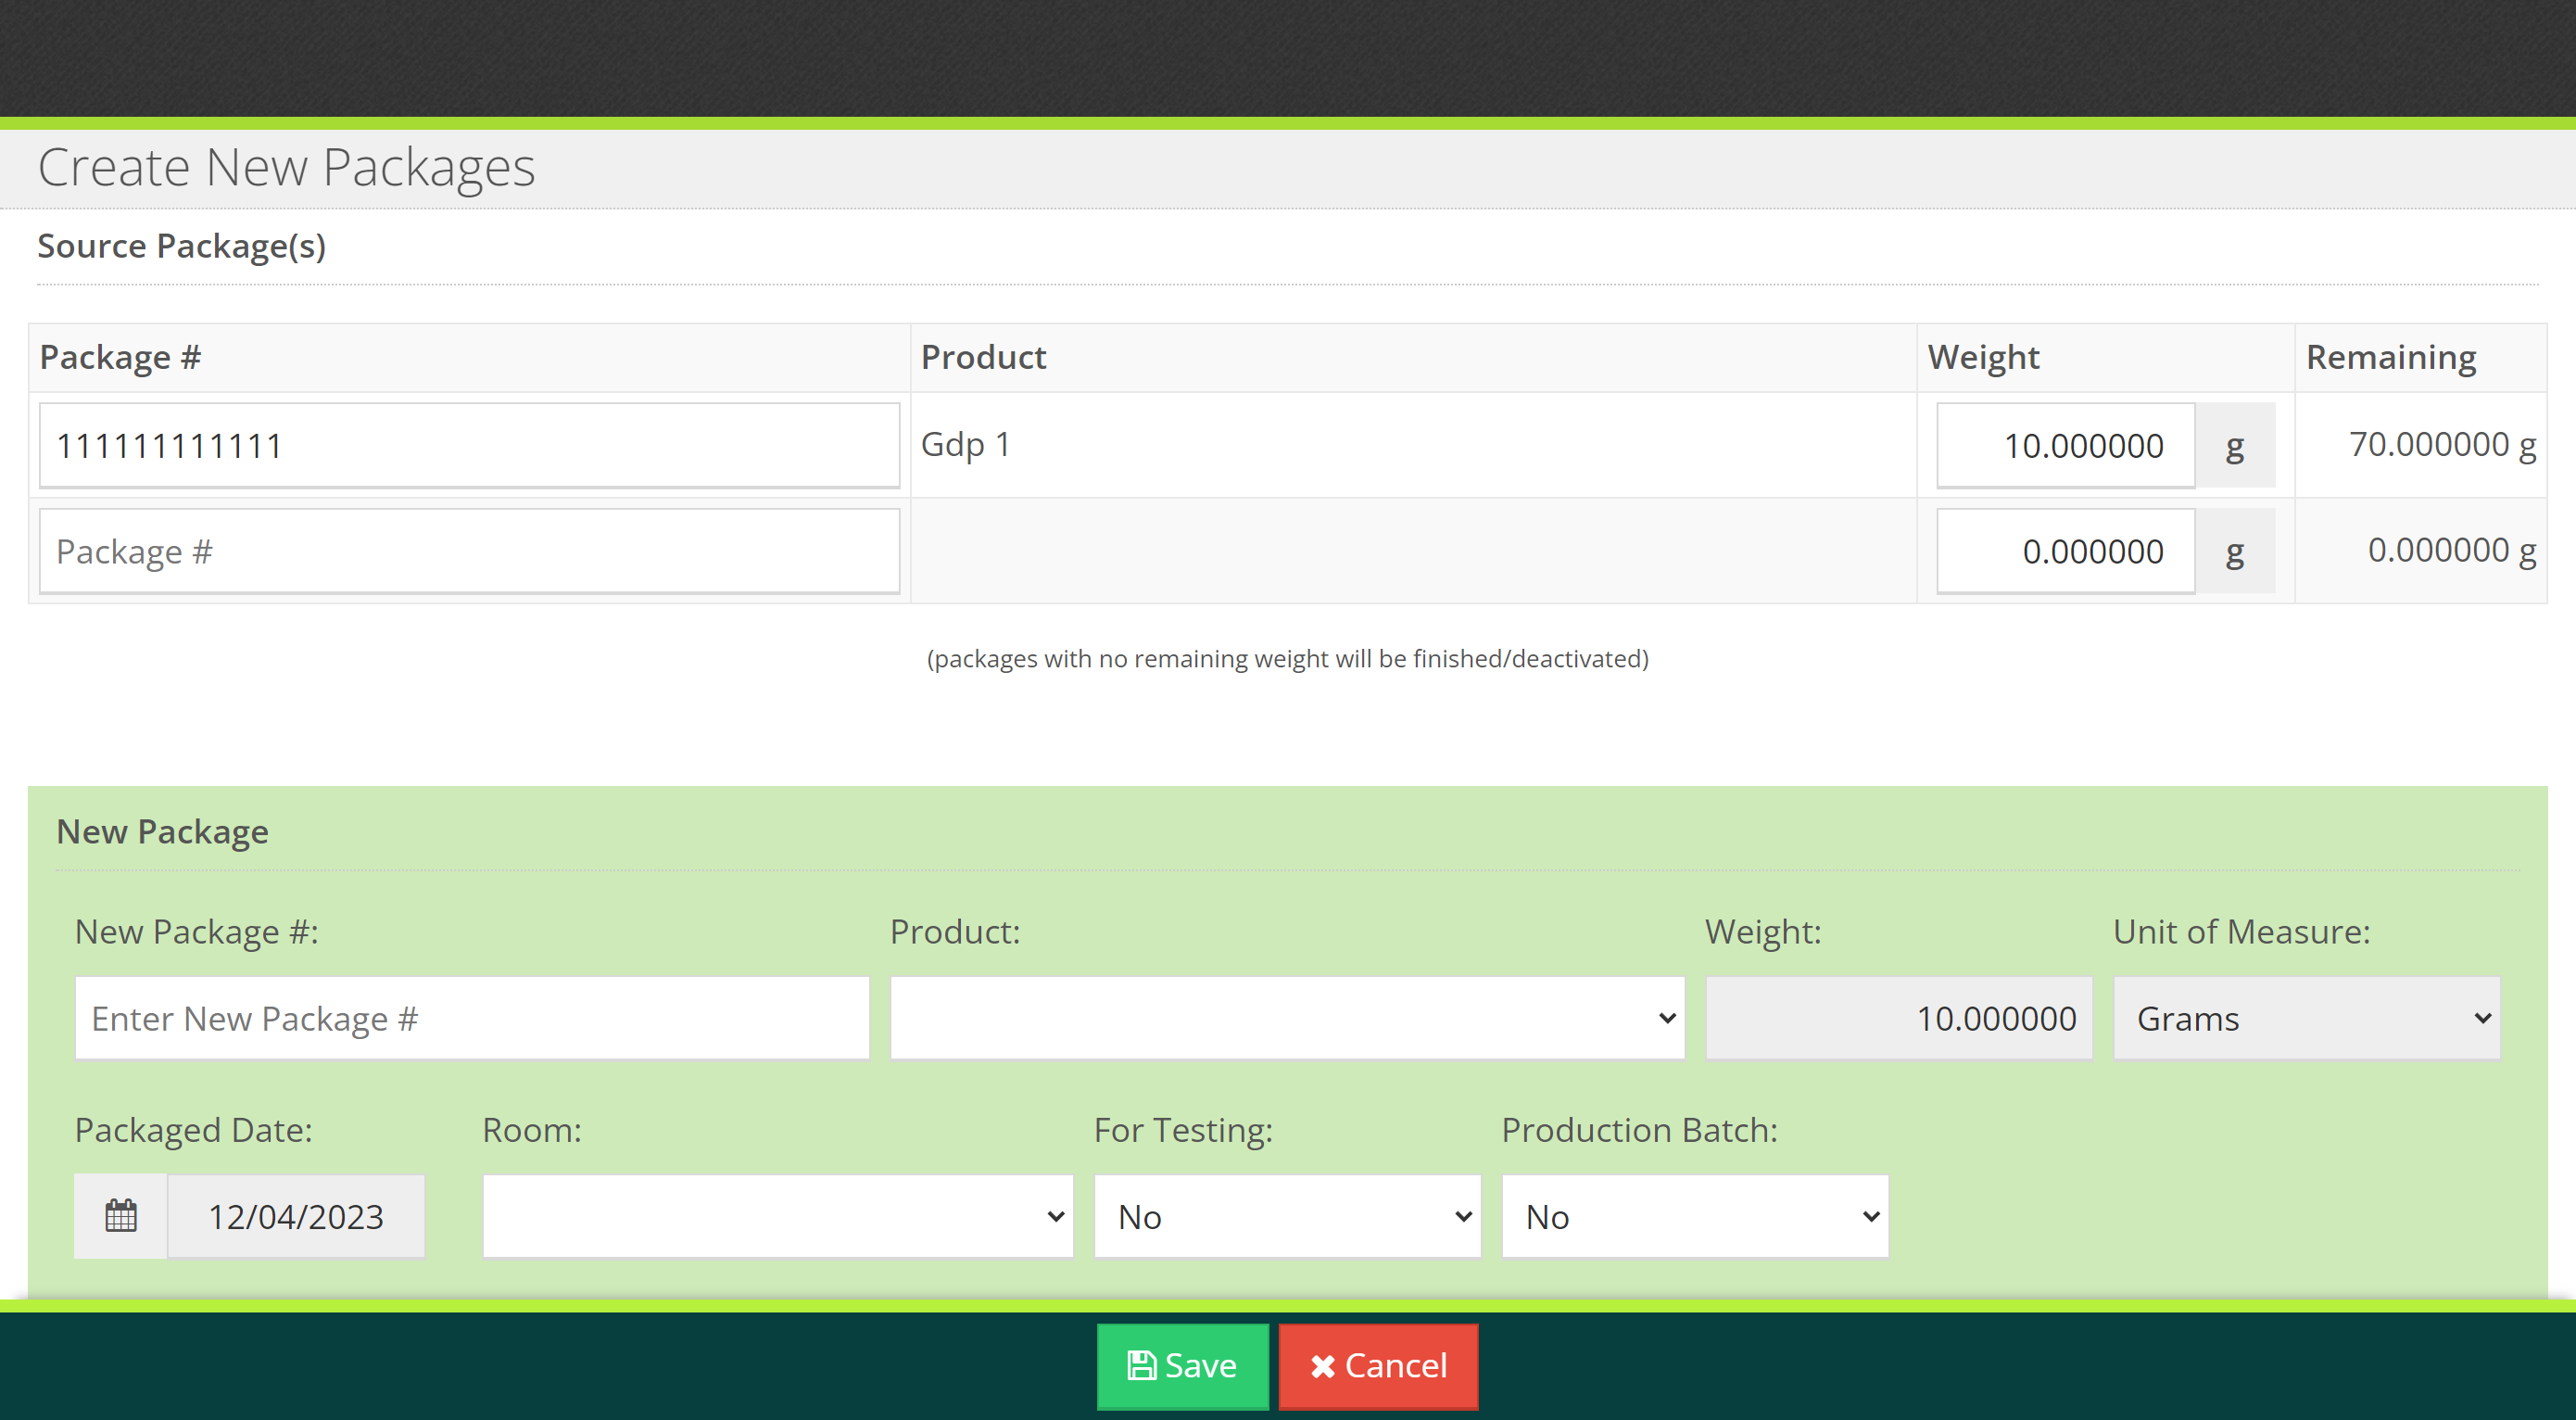Select the Source Package(s) heading
Screen dimensions: 2576x1420
(181, 246)
